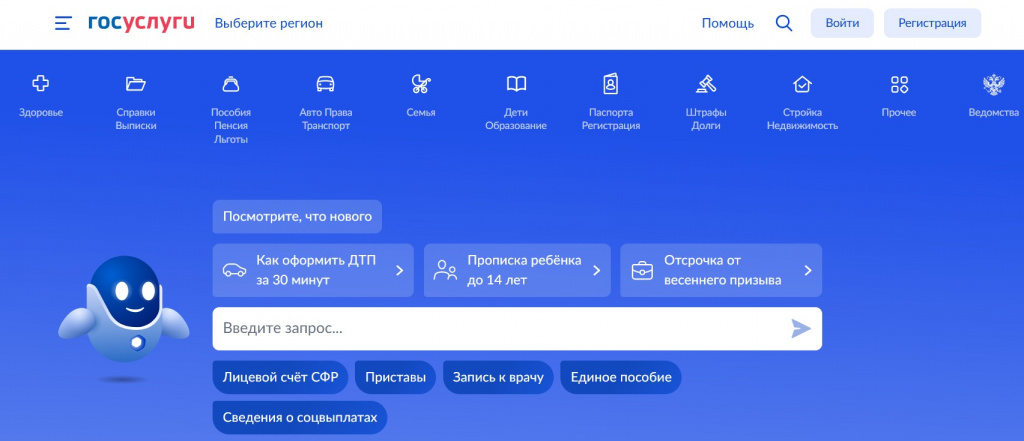The height and width of the screenshot is (441, 1024).
Task: Click the search magnifier icon
Action: (784, 23)
